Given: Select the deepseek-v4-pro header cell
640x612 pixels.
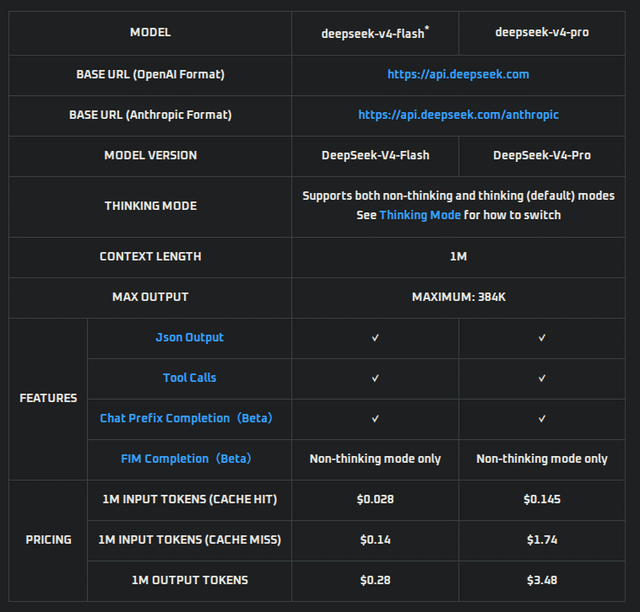Looking at the screenshot, I should click(x=542, y=33).
